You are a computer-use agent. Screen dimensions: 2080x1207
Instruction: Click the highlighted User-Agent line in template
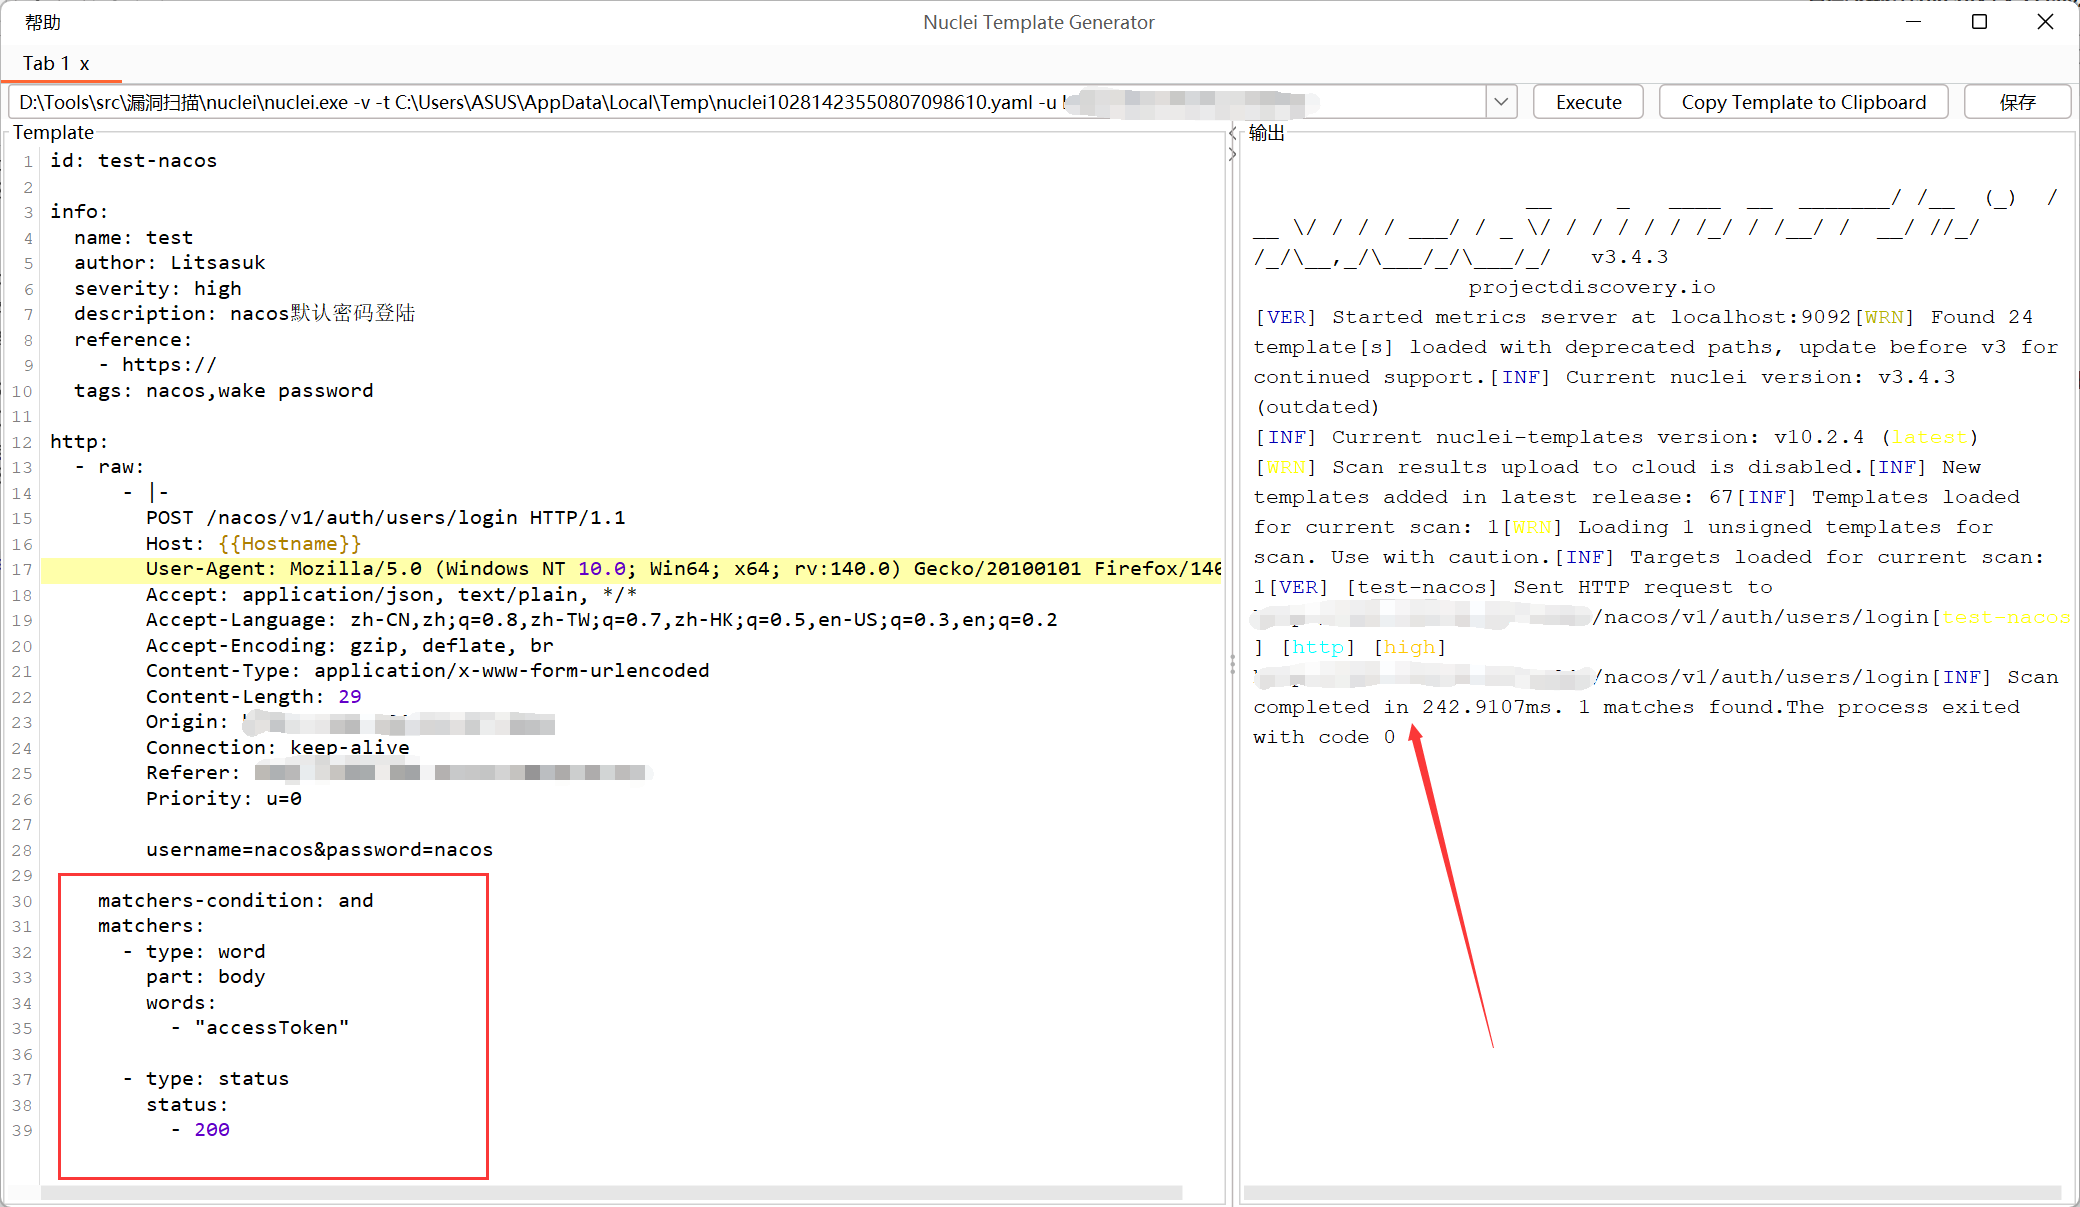click(630, 569)
